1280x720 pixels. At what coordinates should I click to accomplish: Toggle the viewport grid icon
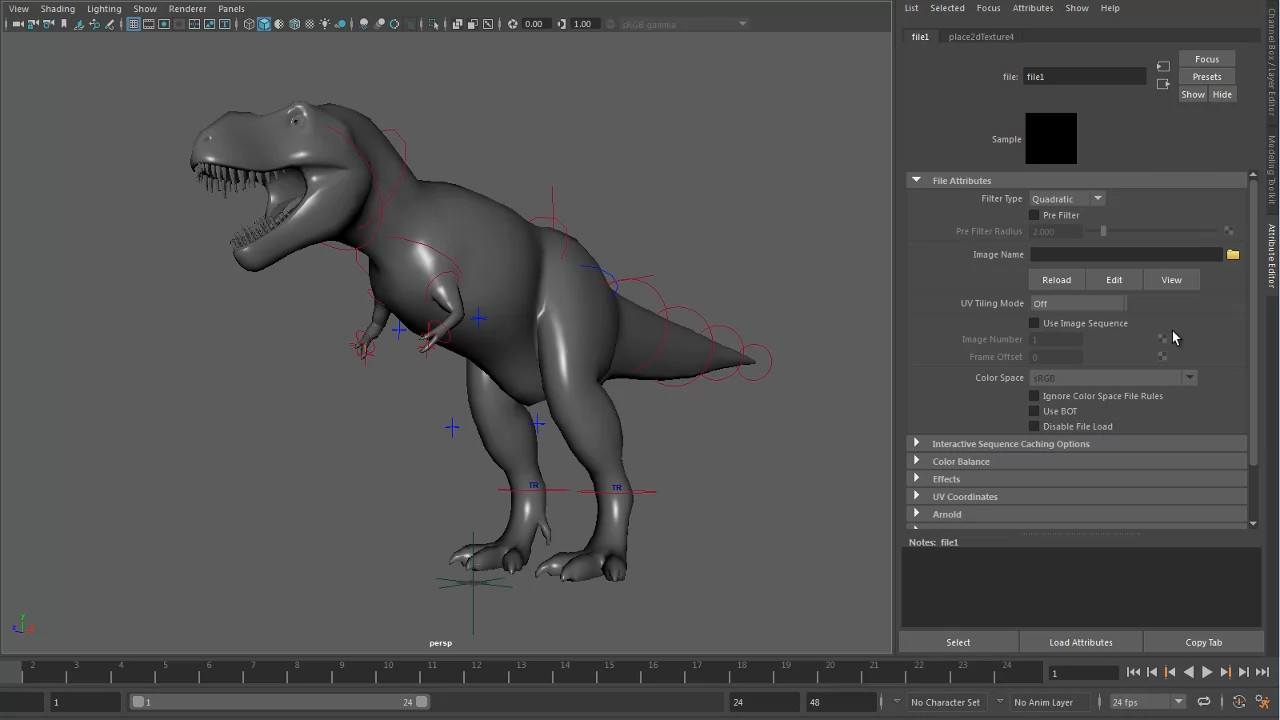(133, 24)
